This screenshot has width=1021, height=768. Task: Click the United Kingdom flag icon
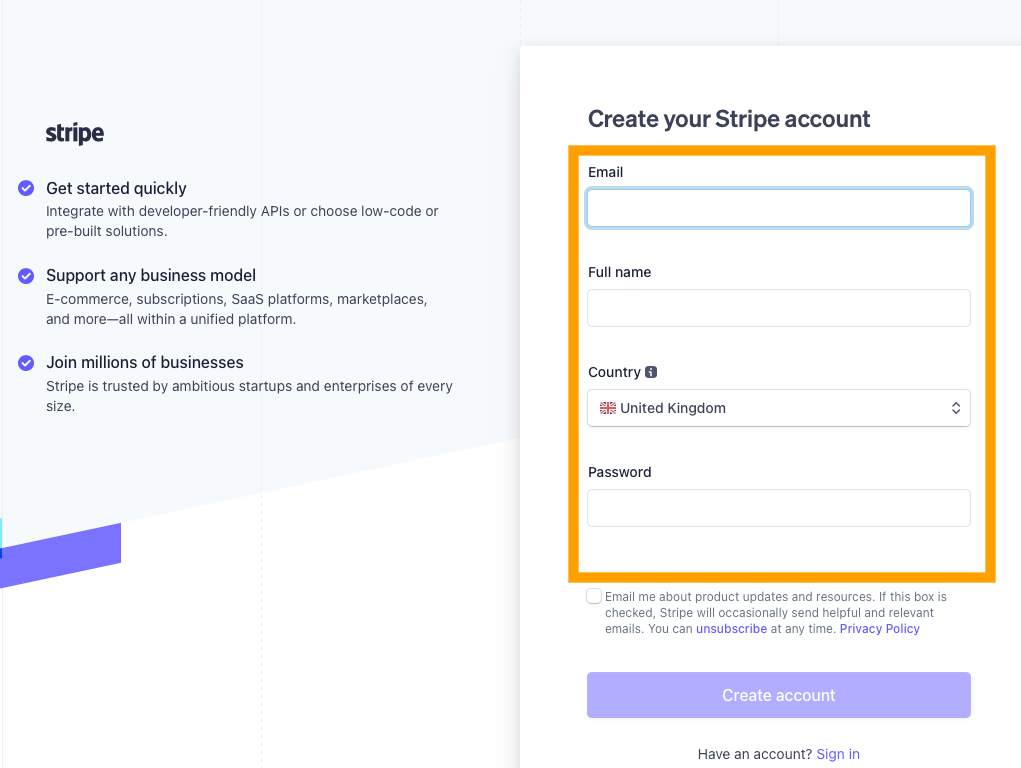point(607,408)
